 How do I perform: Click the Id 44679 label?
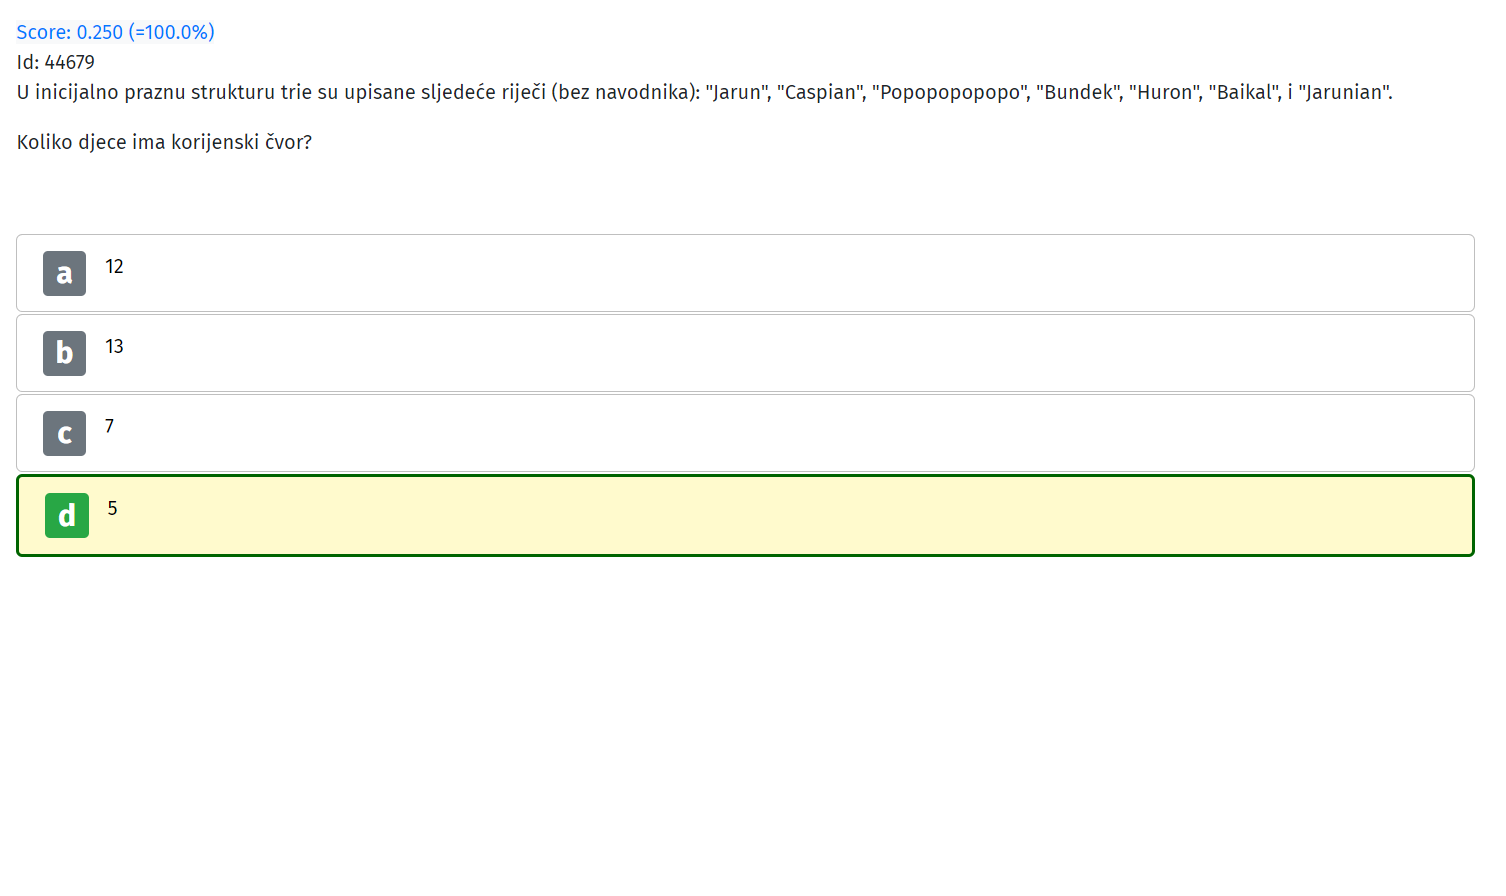pyautogui.click(x=56, y=62)
